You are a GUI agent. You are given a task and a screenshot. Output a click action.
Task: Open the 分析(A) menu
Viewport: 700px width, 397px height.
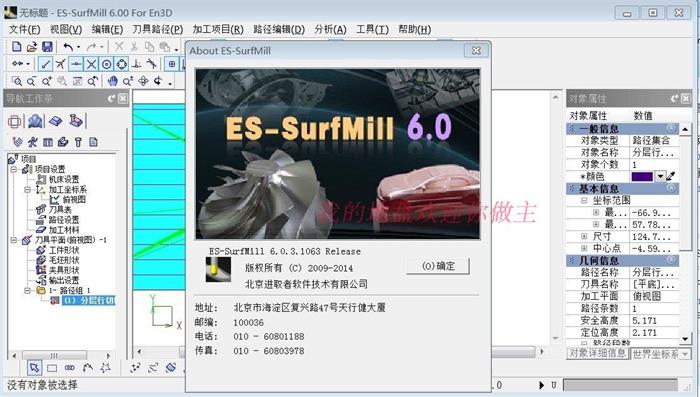(x=330, y=29)
